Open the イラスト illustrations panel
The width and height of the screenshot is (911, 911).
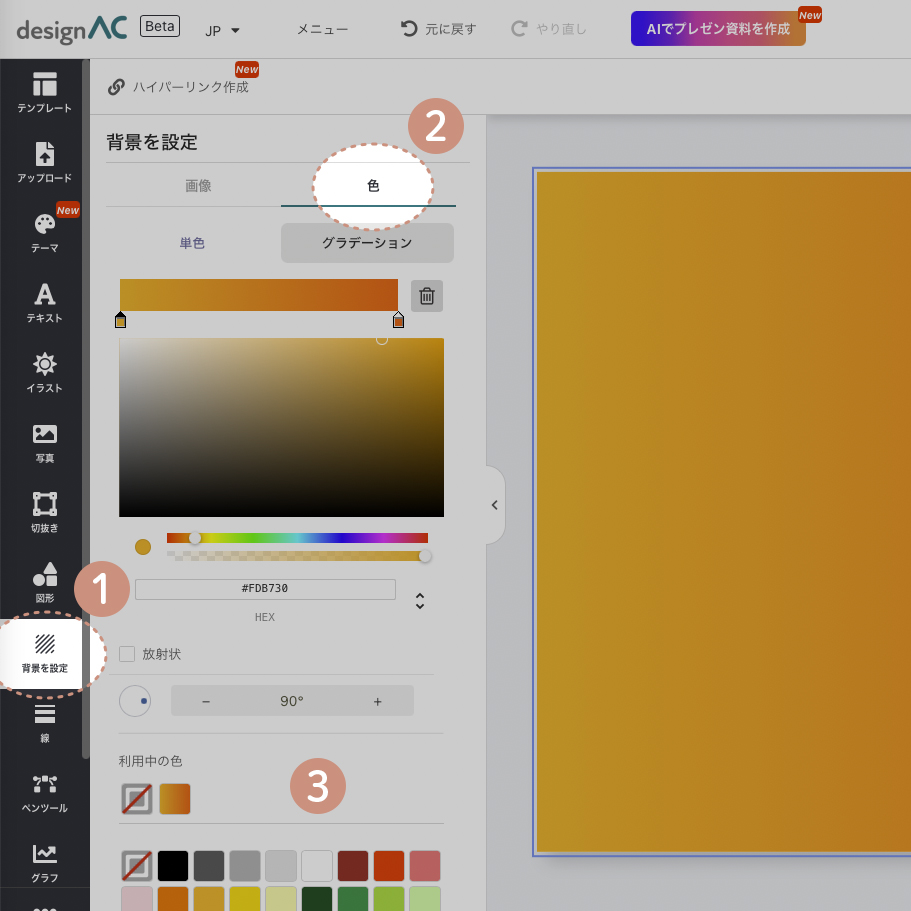pos(44,372)
